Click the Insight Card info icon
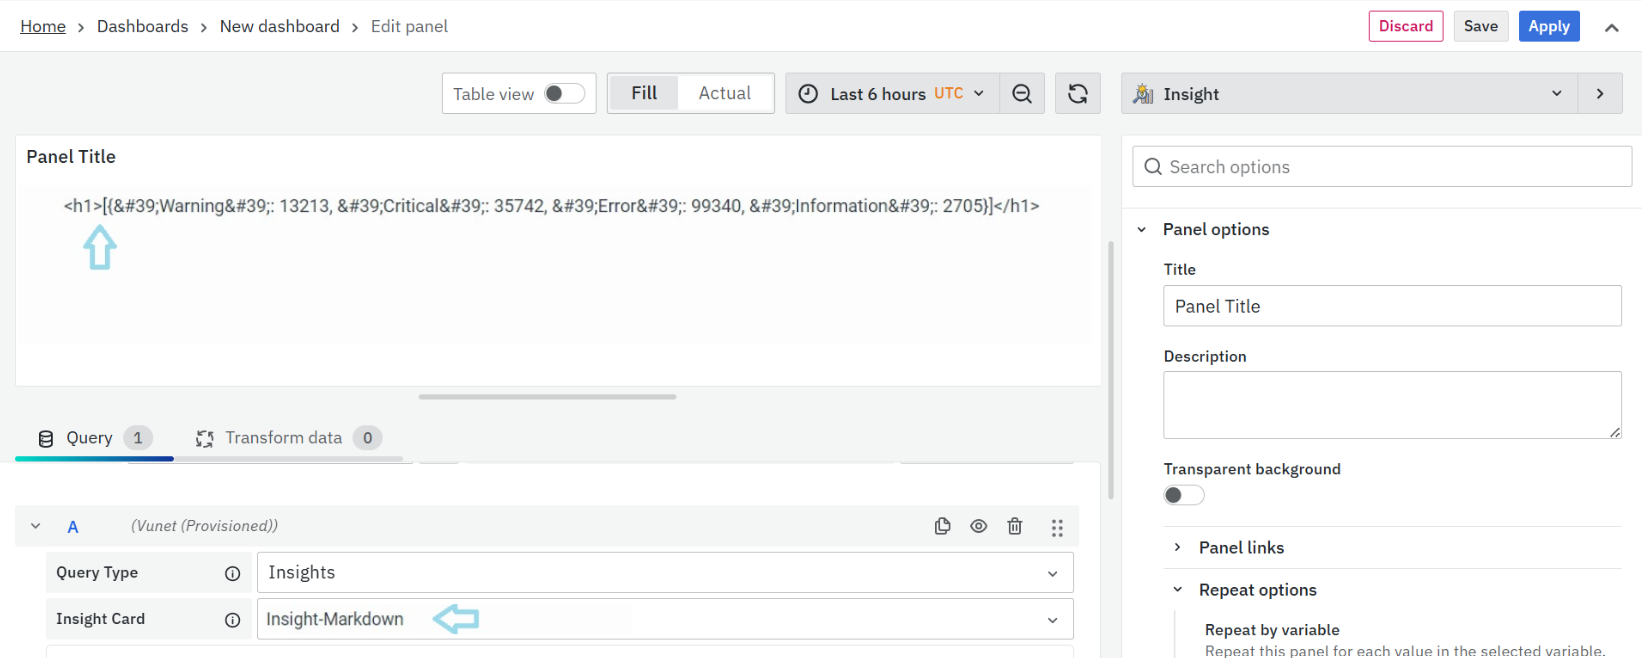This screenshot has width=1645, height=658. click(232, 620)
